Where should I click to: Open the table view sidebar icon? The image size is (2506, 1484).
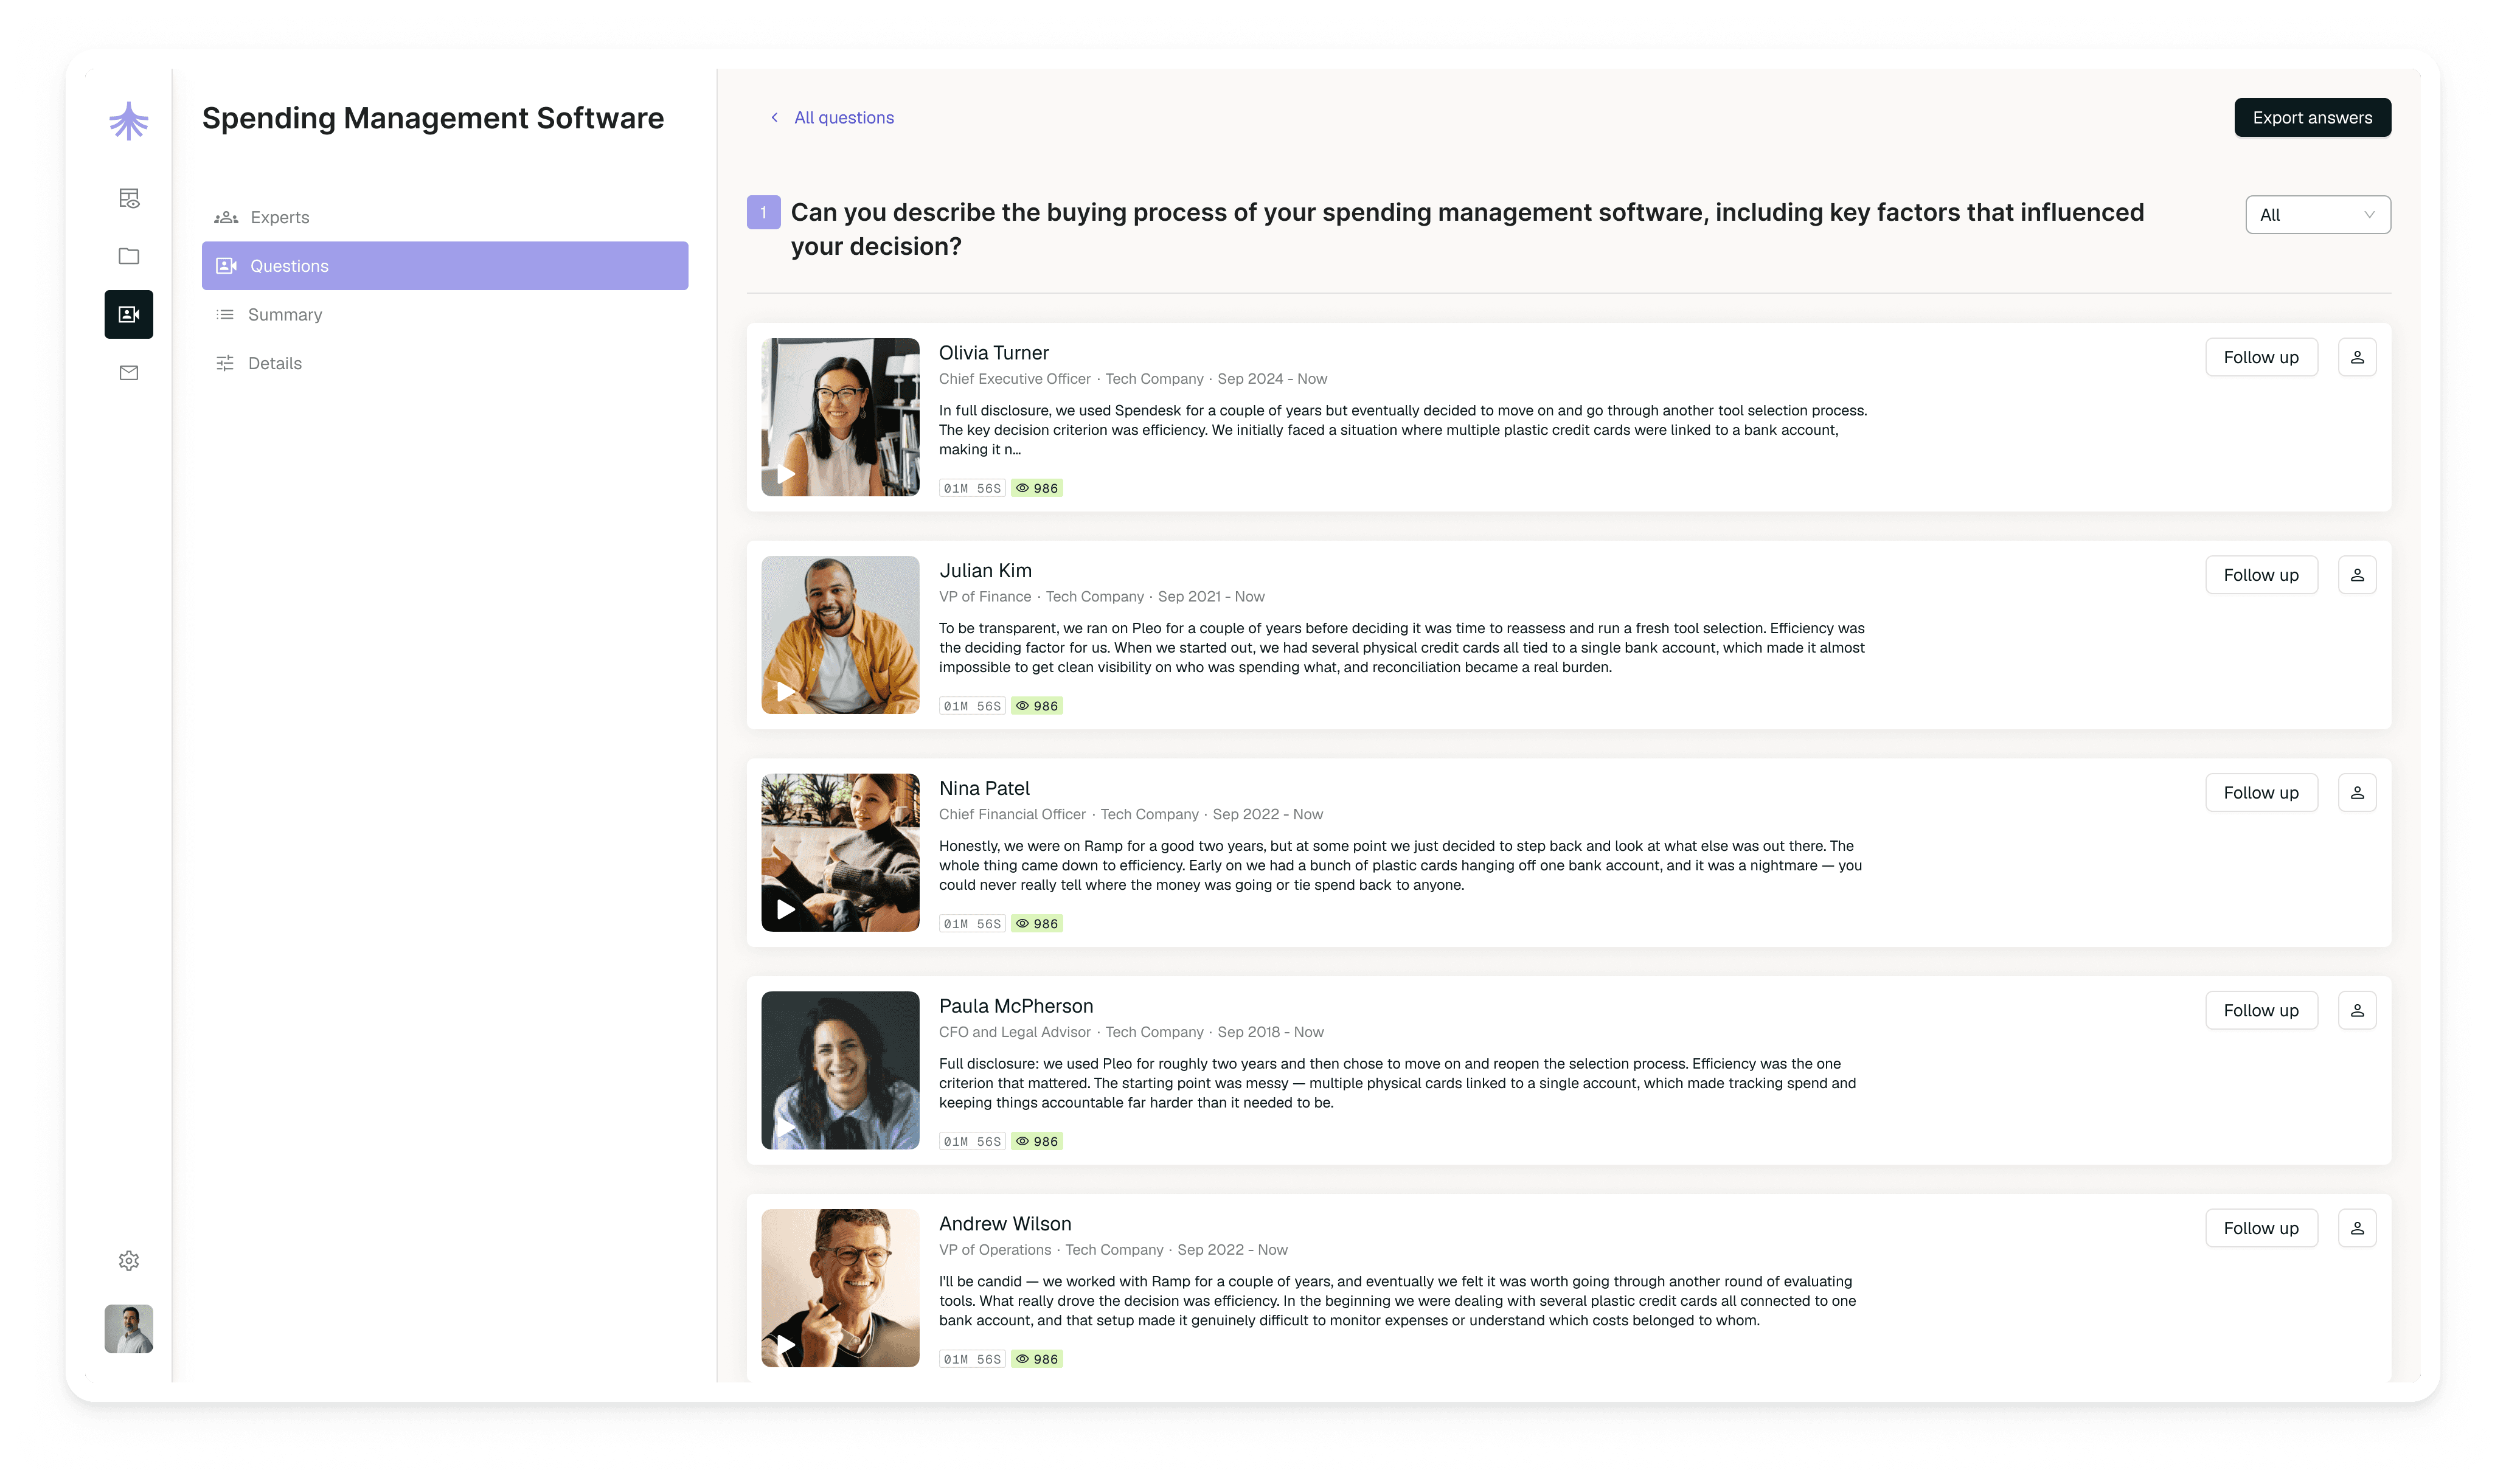coord(128,198)
